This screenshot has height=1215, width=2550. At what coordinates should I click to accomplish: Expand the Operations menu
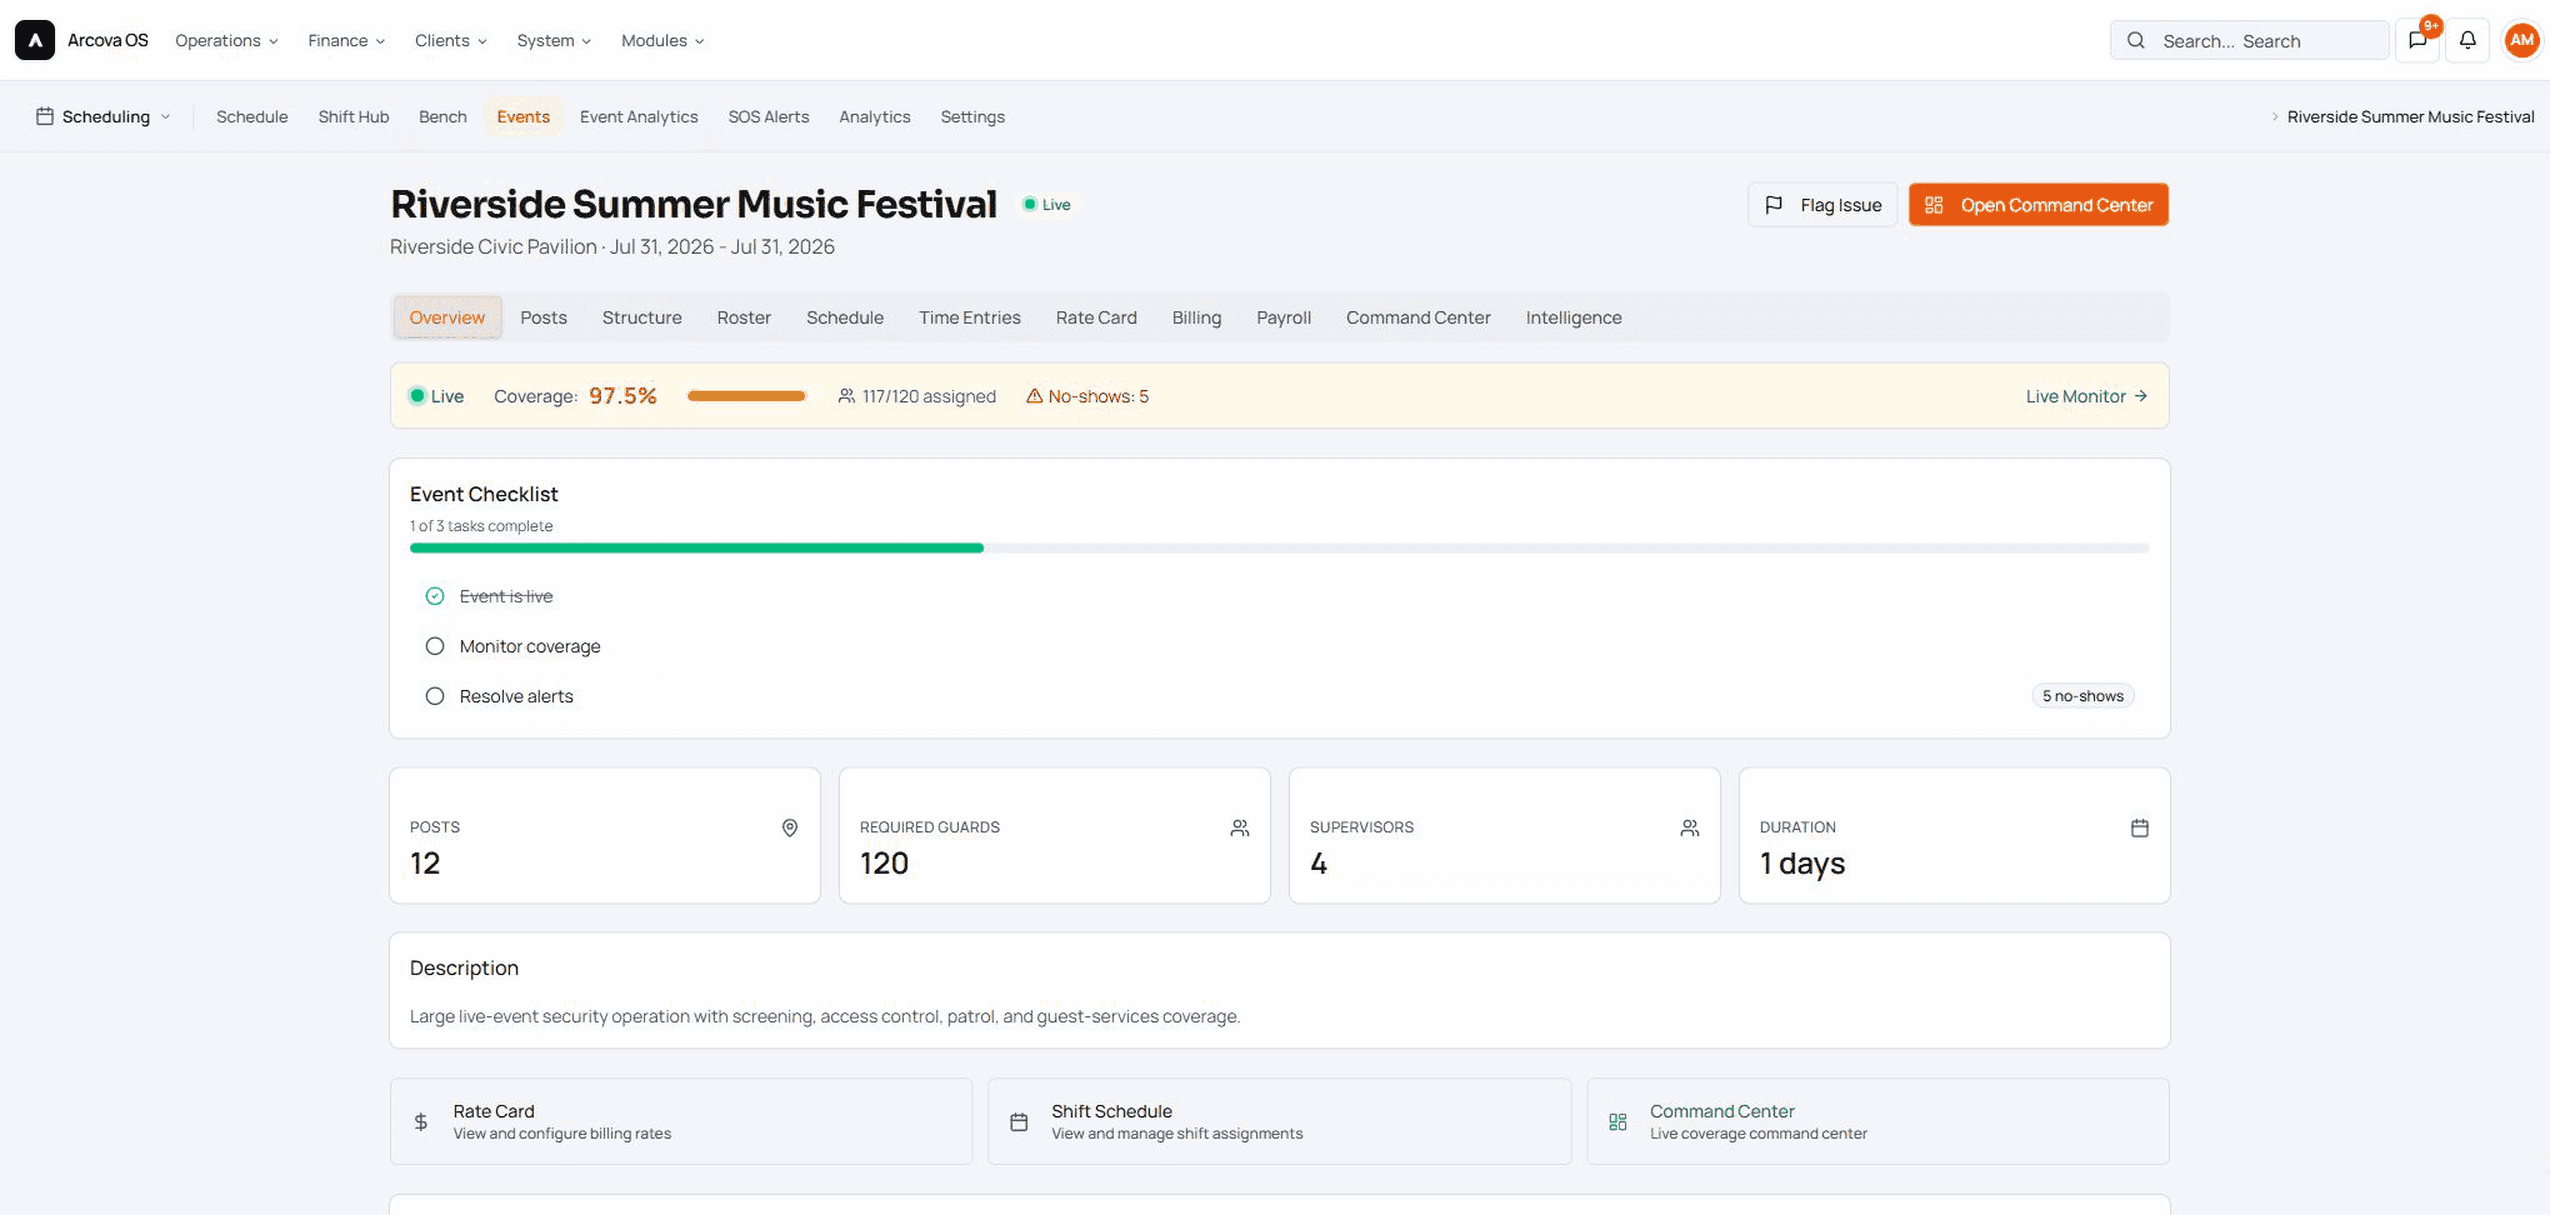tap(226, 40)
